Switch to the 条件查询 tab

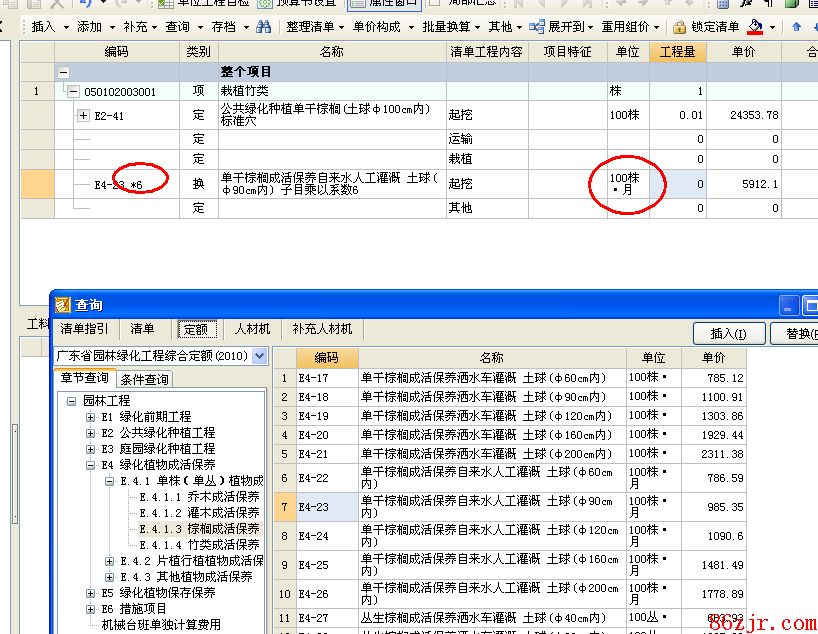pos(145,379)
